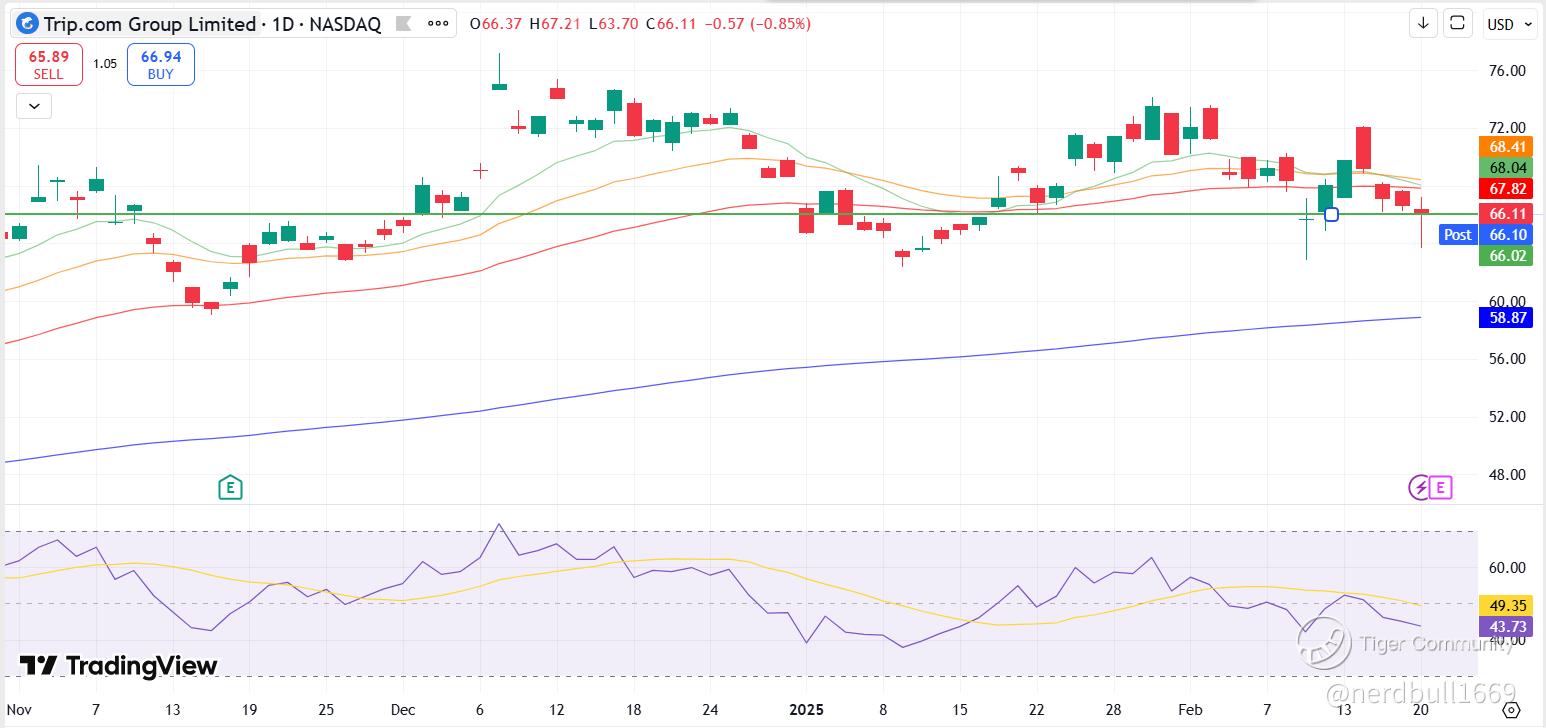
Task: Click the flag icon beside NASDAQ
Action: click(x=402, y=24)
